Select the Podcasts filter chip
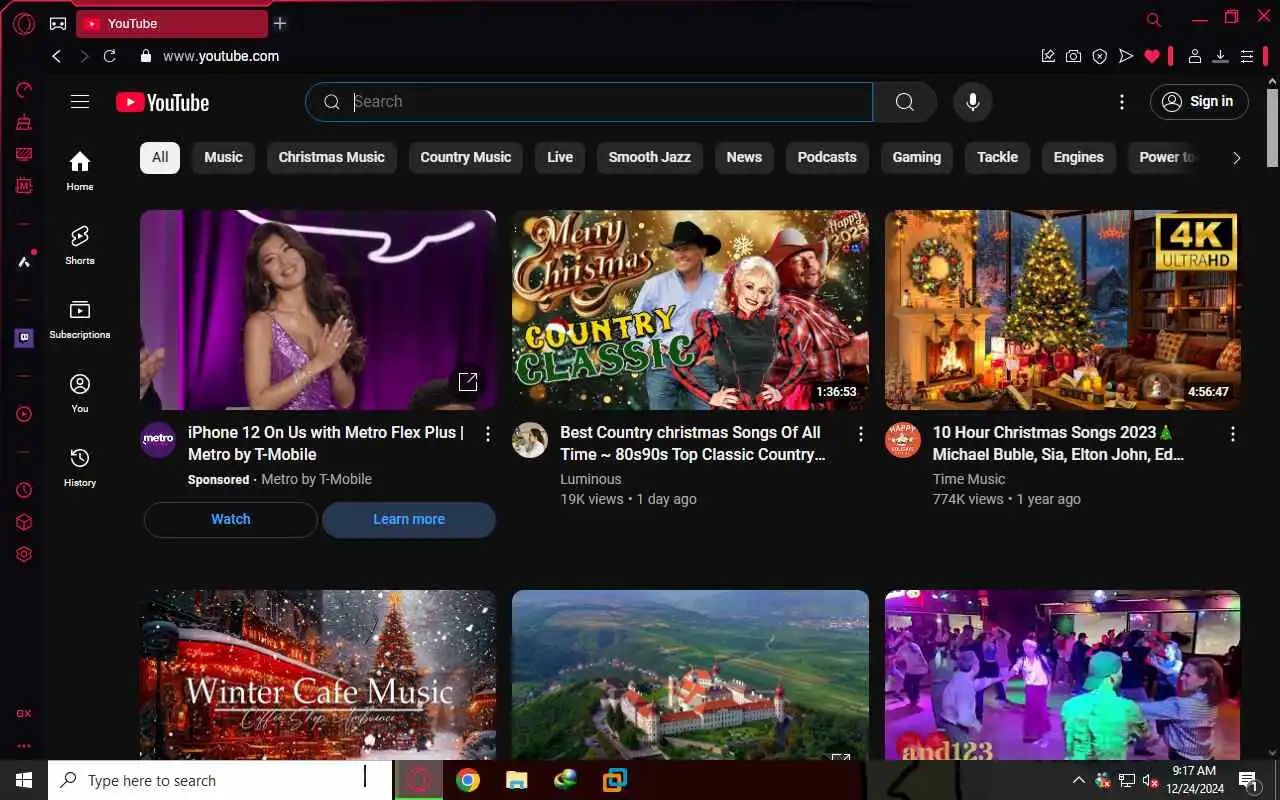 [x=827, y=157]
